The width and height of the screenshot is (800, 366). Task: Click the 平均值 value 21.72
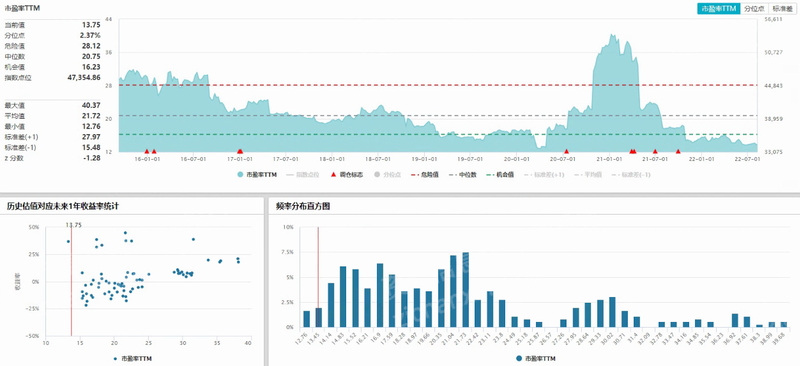(x=91, y=116)
